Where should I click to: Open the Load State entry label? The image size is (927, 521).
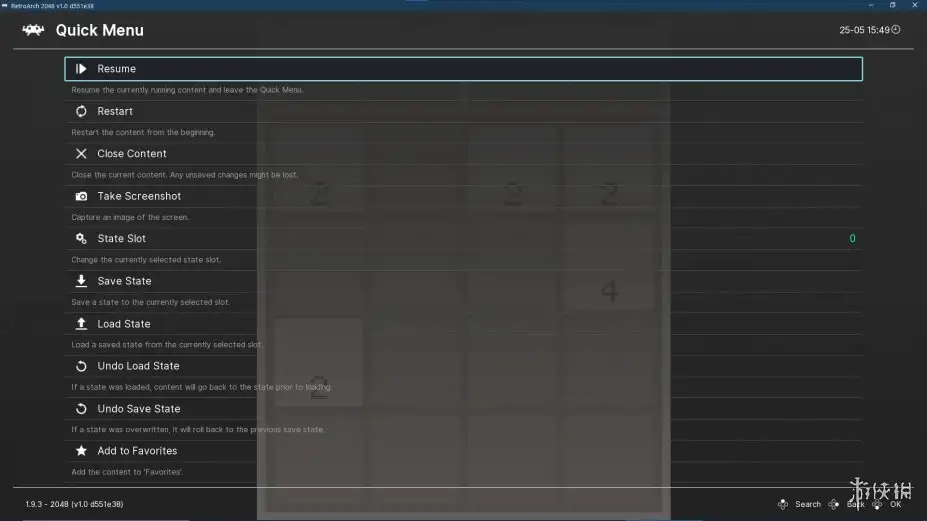click(x=124, y=323)
